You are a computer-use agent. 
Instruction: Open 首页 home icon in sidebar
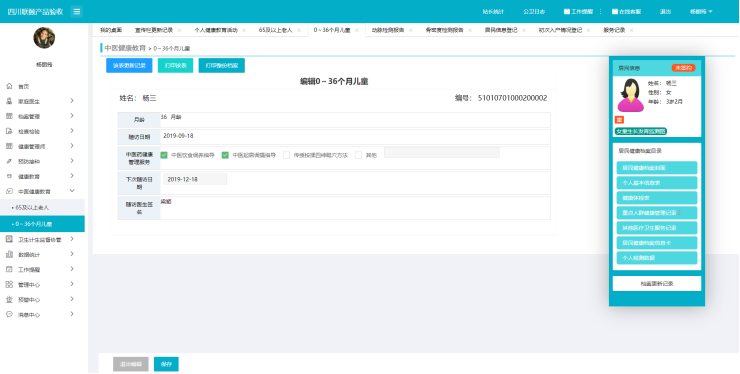(9, 86)
